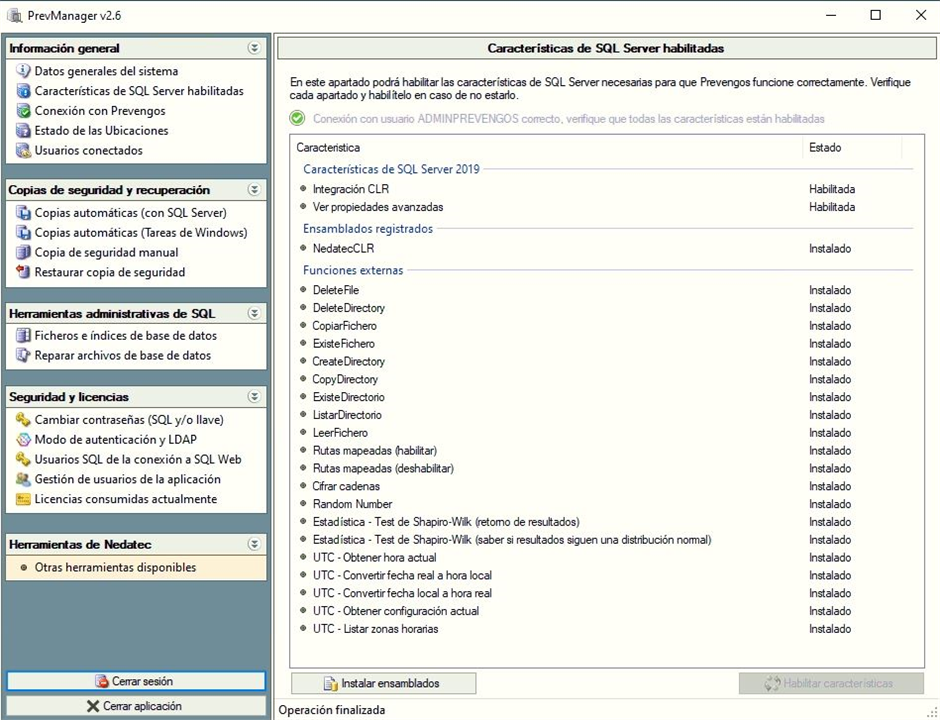Open Otras herramientas disponibles
940x720 pixels.
point(115,568)
